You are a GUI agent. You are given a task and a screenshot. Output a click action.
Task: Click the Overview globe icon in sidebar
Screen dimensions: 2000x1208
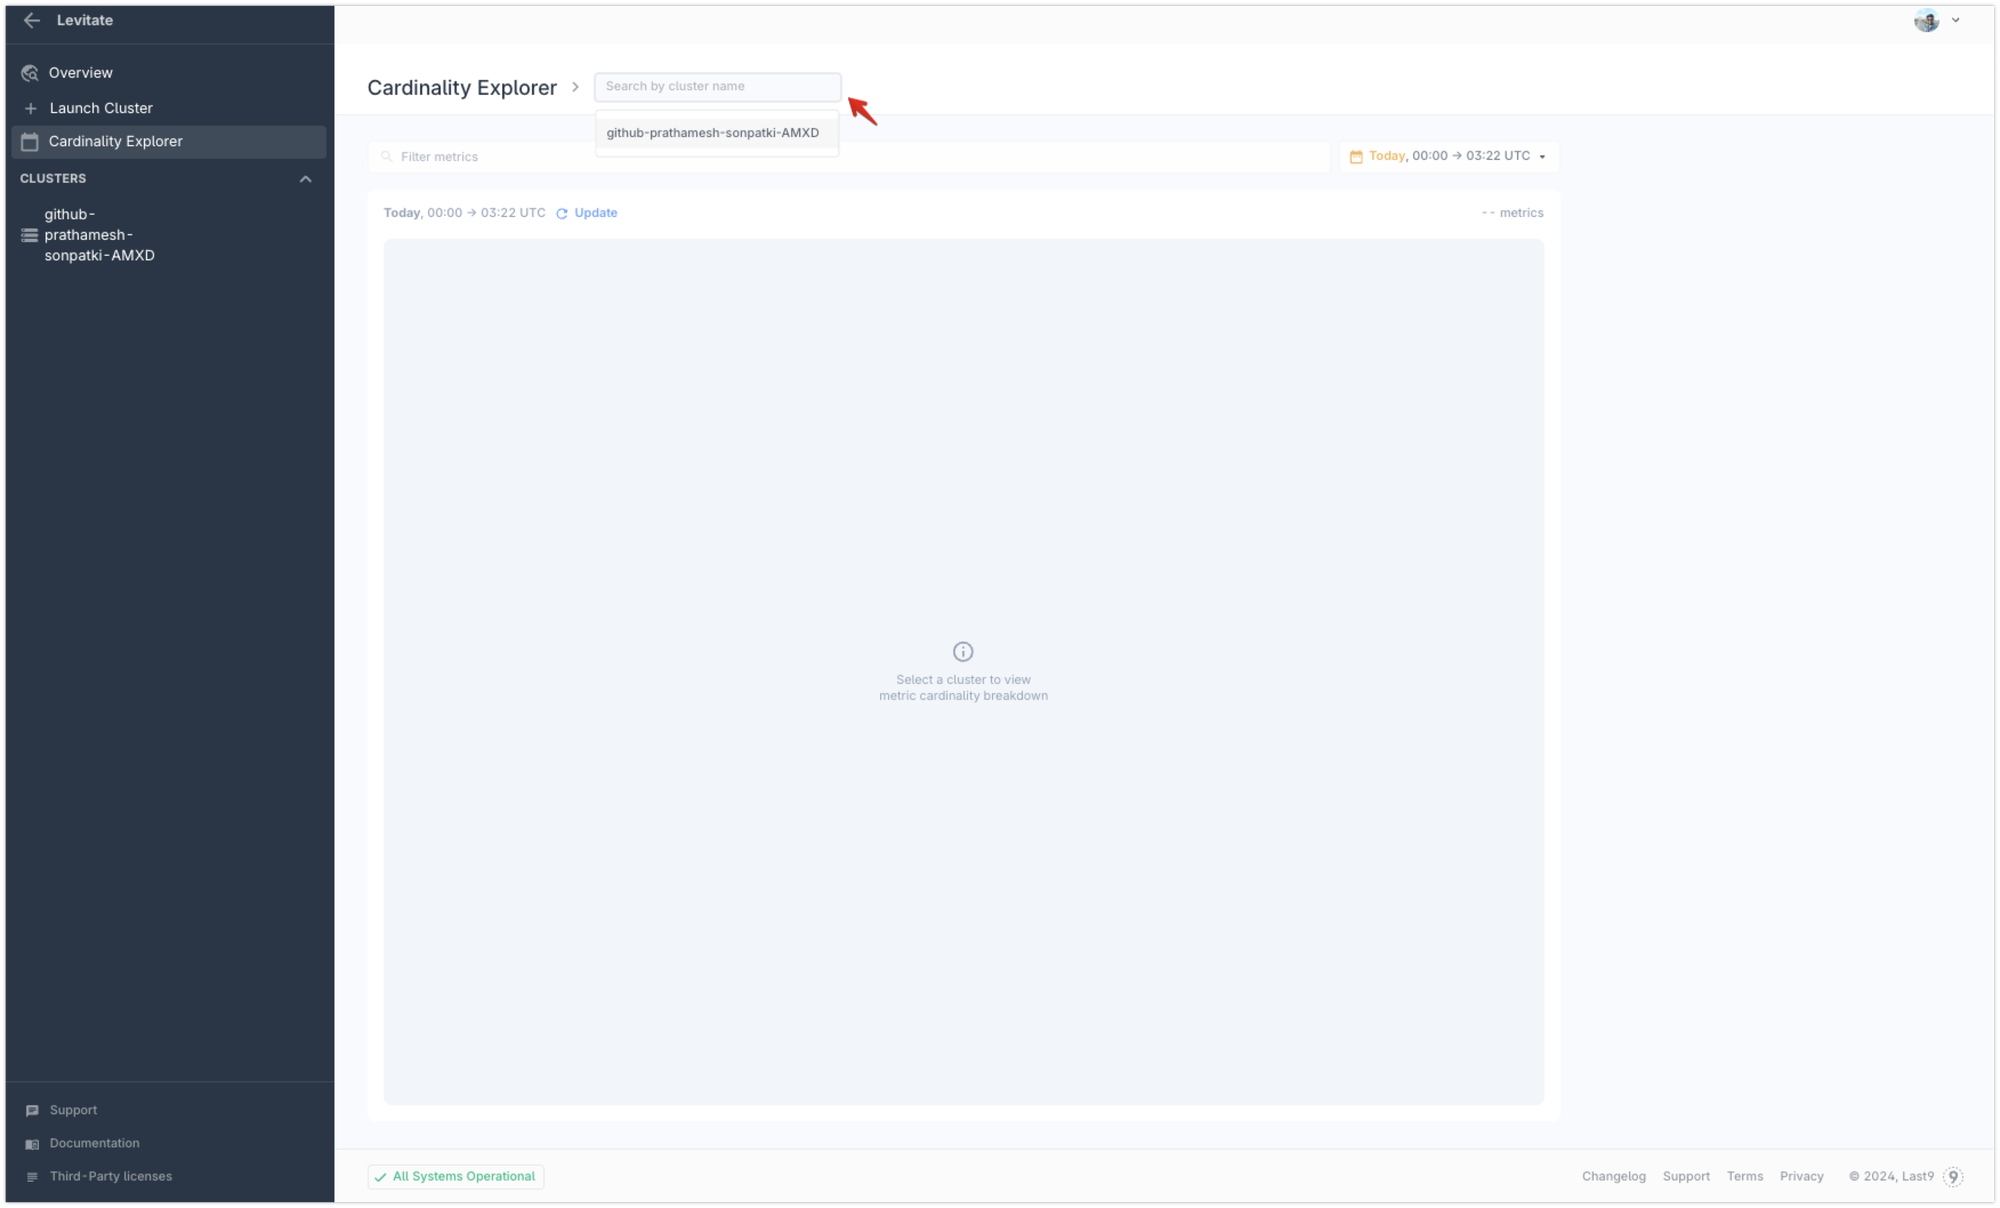pyautogui.click(x=29, y=72)
